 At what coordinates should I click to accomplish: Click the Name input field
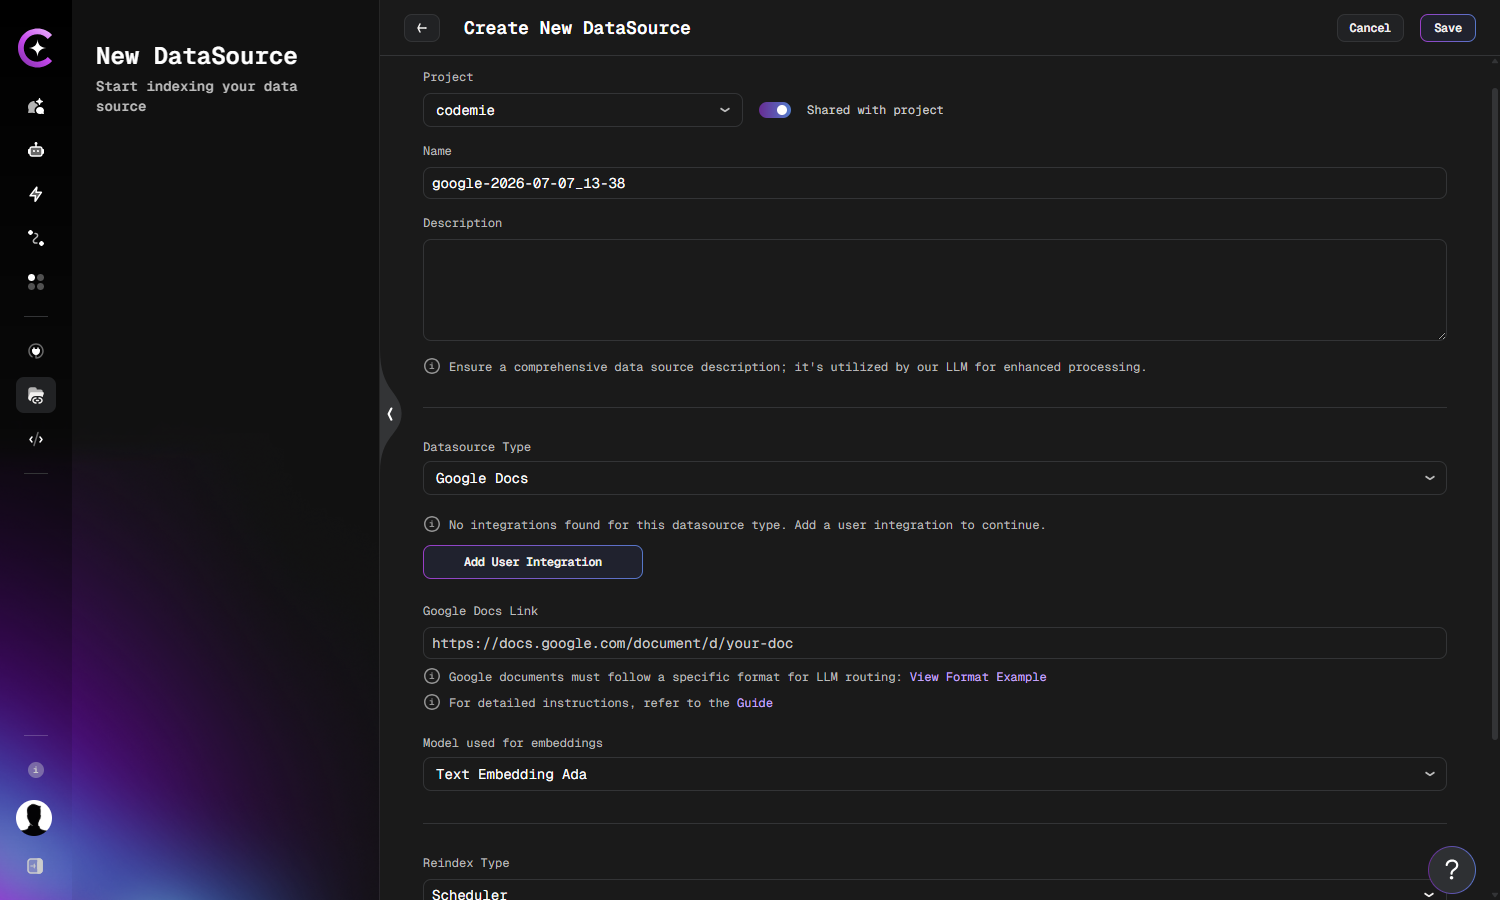935,183
